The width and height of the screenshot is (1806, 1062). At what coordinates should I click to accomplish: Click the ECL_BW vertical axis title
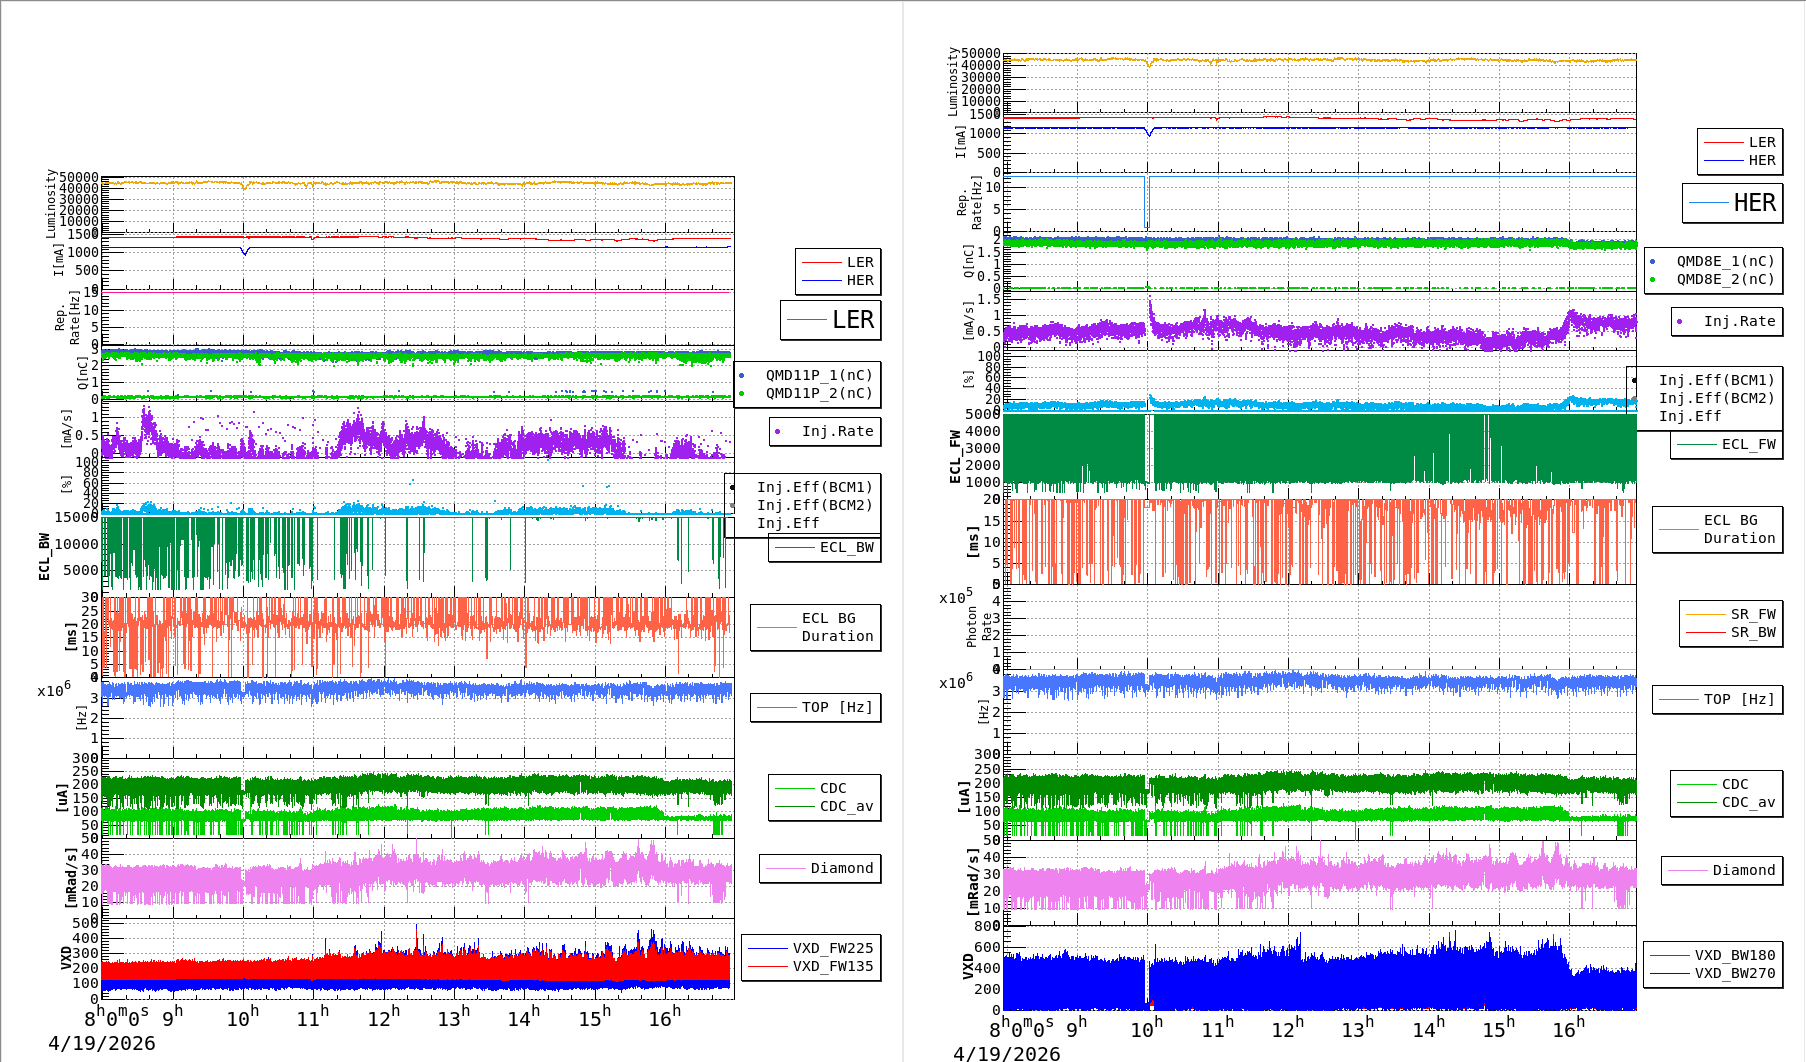click(44, 557)
